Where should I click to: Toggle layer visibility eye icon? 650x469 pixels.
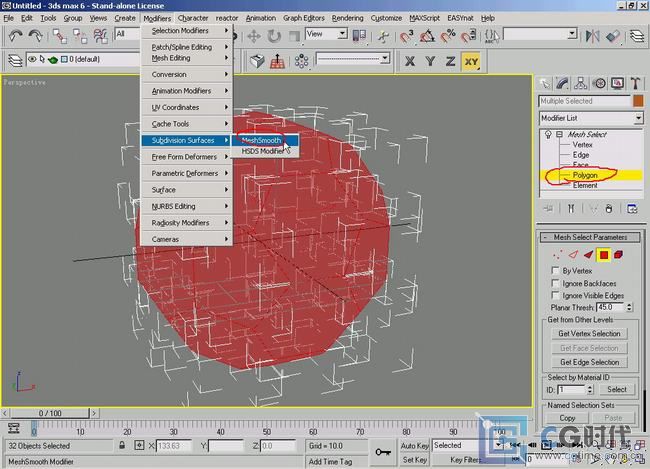(x=32, y=59)
